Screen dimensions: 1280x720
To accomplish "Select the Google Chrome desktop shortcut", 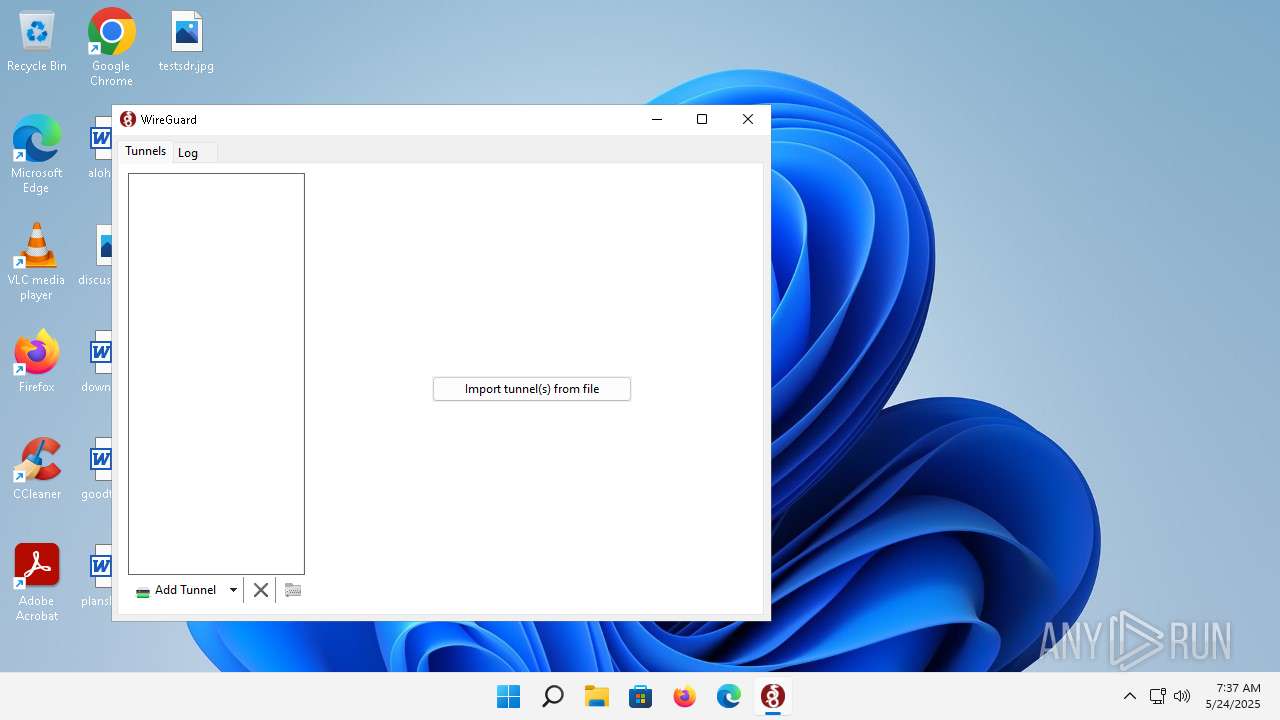I will pos(111,47).
